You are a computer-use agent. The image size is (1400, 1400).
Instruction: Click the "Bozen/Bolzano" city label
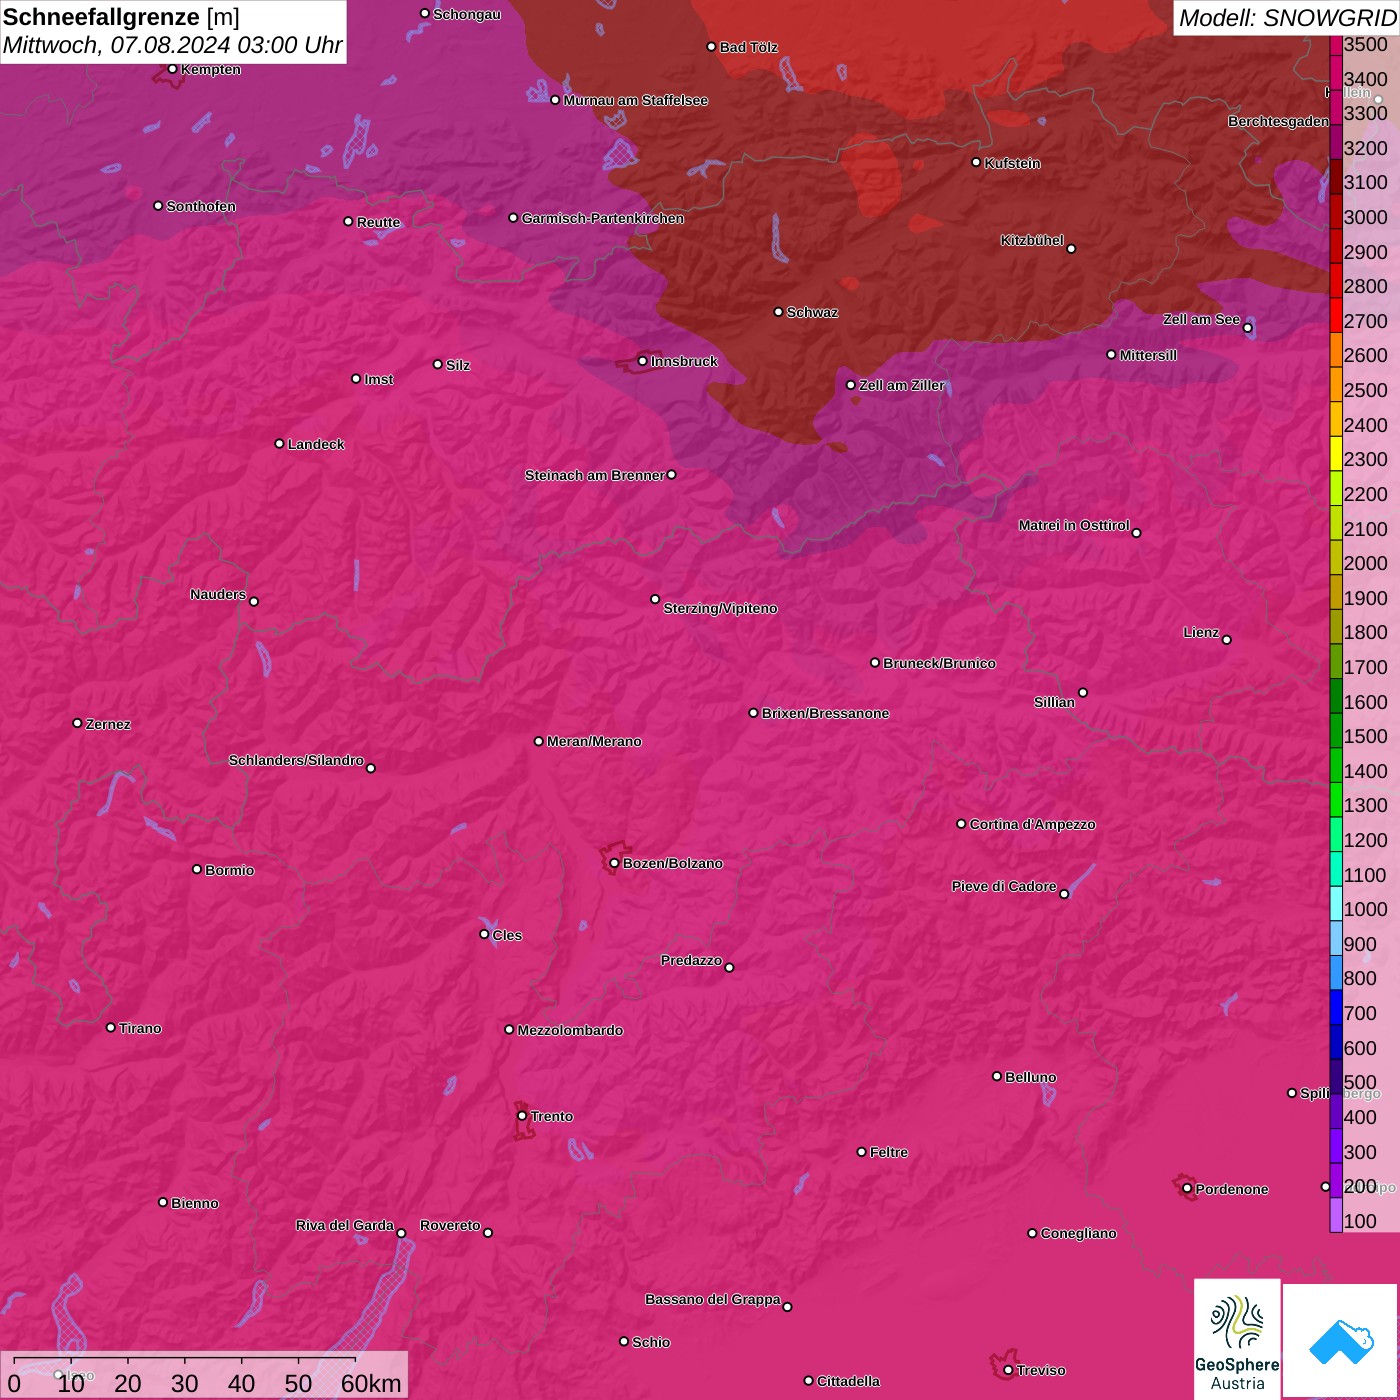click(673, 863)
